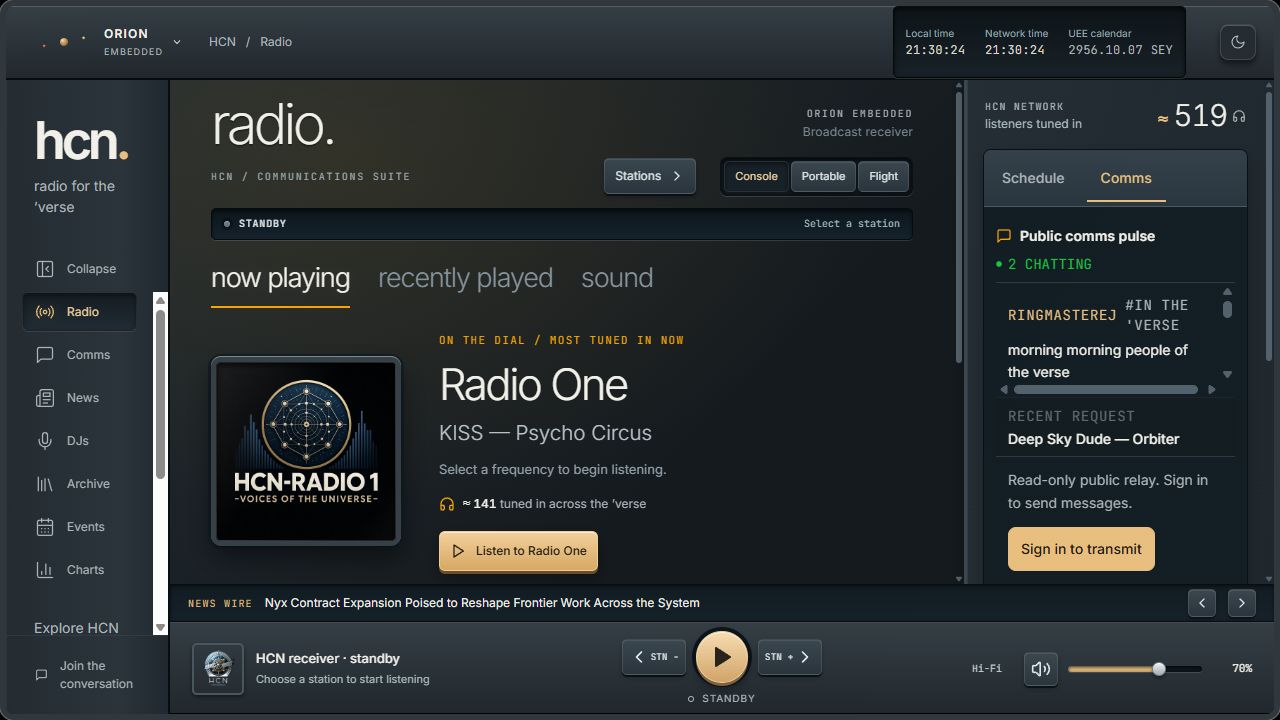Open HCN breadcrumb link
The height and width of the screenshot is (720, 1280).
point(222,42)
